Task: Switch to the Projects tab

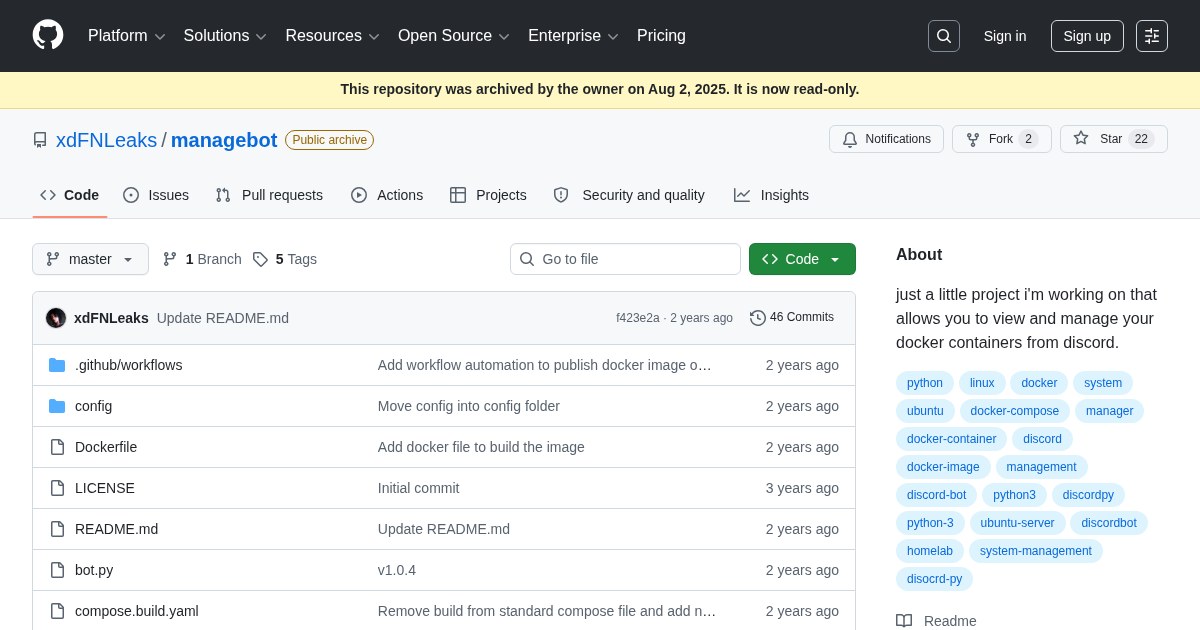Action: click(x=488, y=195)
